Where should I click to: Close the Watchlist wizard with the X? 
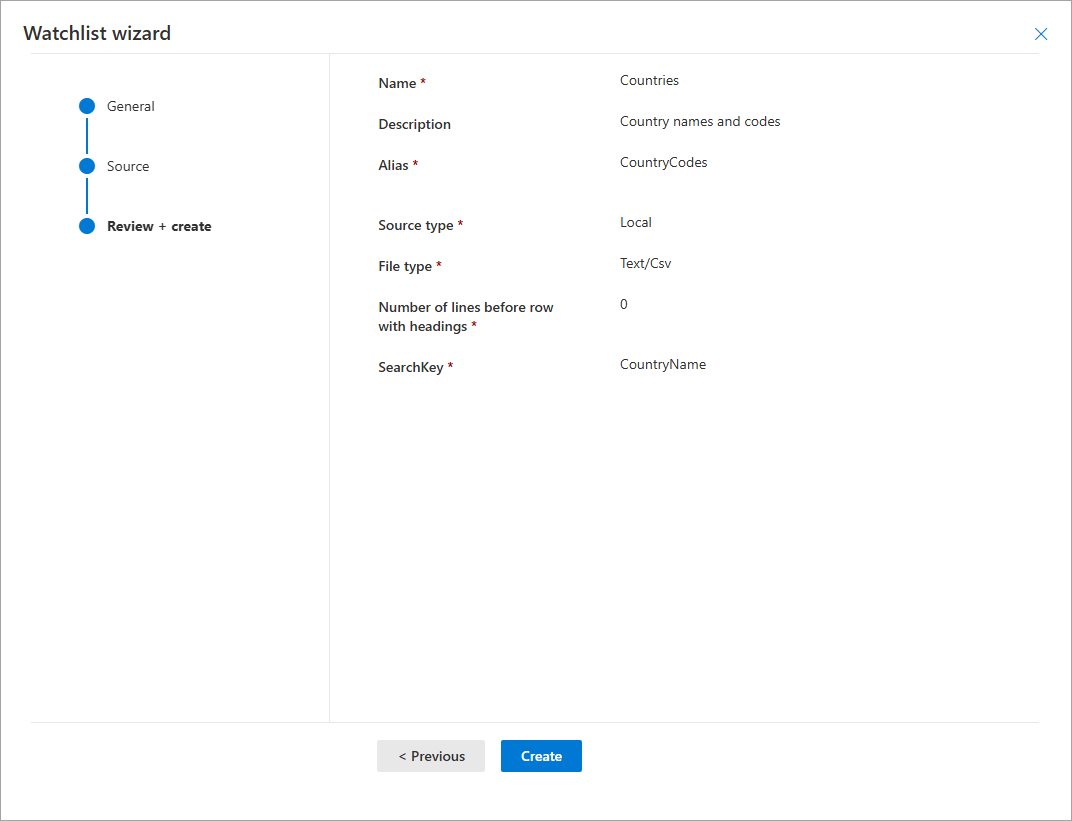point(1040,33)
